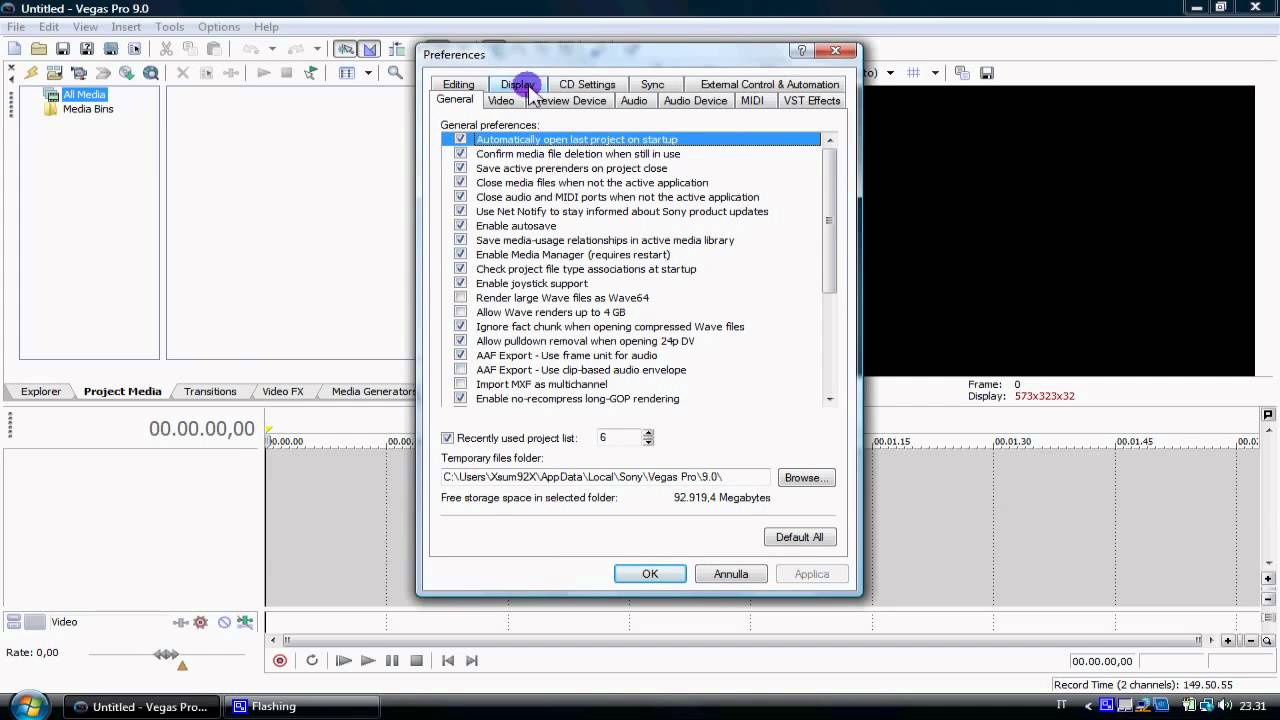The height and width of the screenshot is (720, 1280).
Task: Check AAF Export clip-based audio envelope
Action: click(x=460, y=370)
